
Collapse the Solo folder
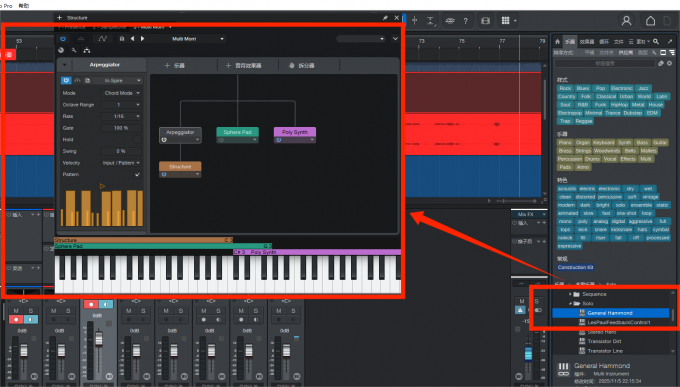(x=570, y=303)
